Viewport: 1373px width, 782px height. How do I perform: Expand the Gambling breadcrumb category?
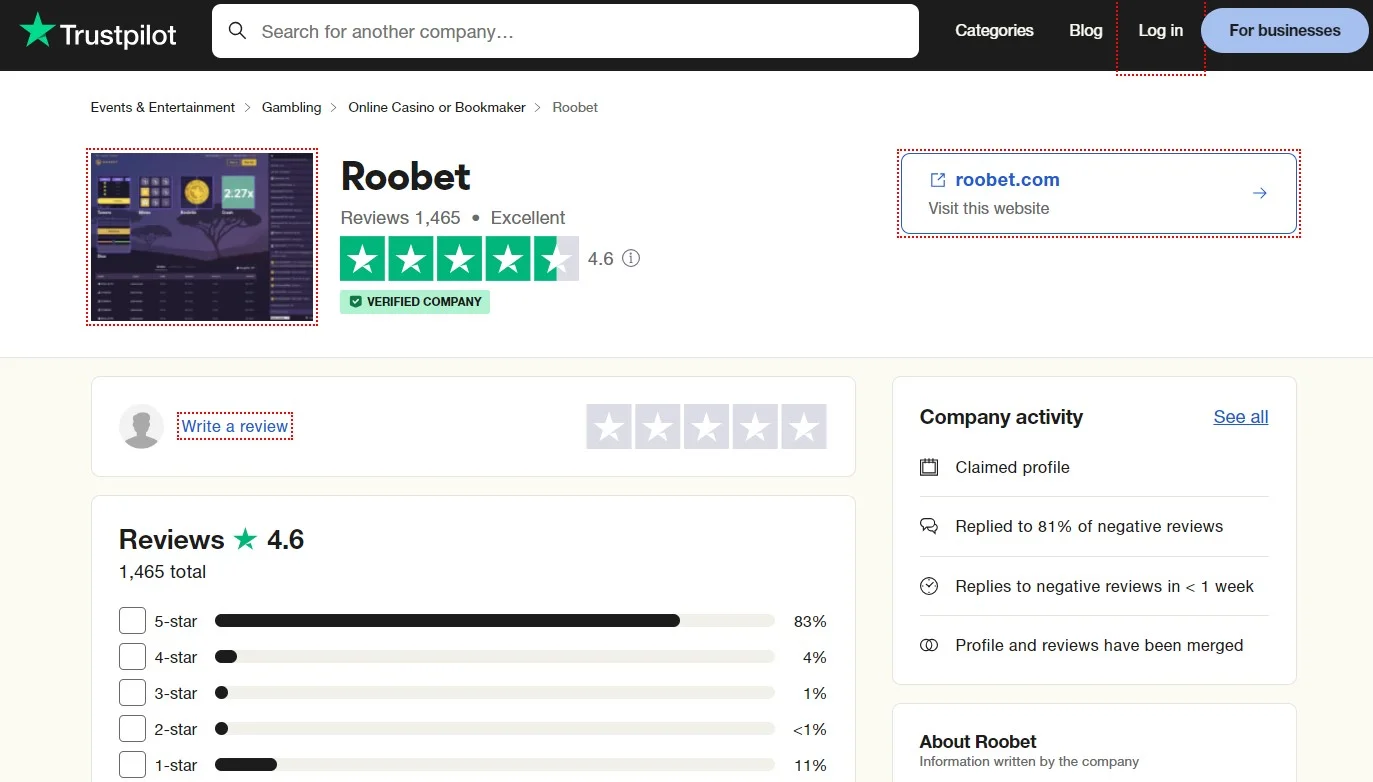(291, 107)
